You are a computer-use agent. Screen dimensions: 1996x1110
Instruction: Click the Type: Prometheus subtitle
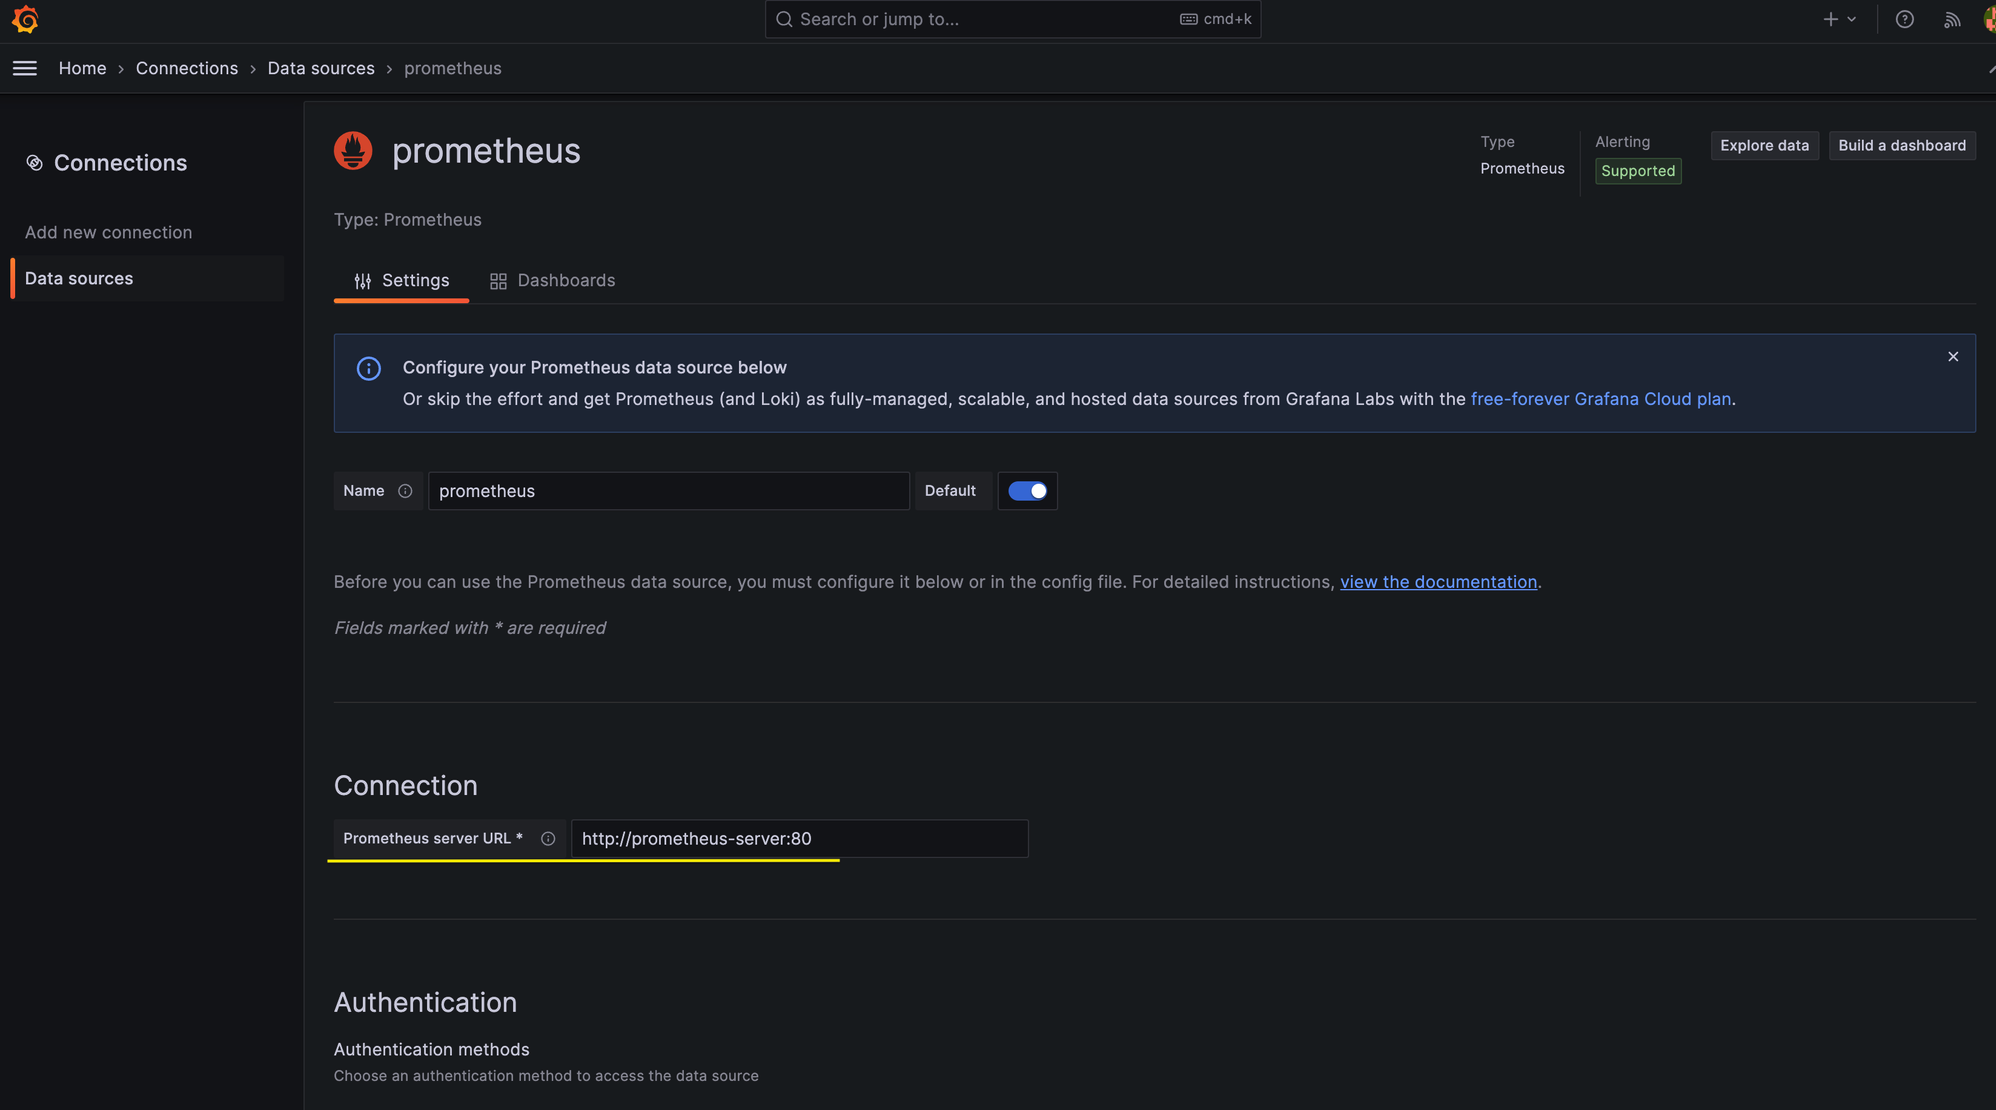407,220
